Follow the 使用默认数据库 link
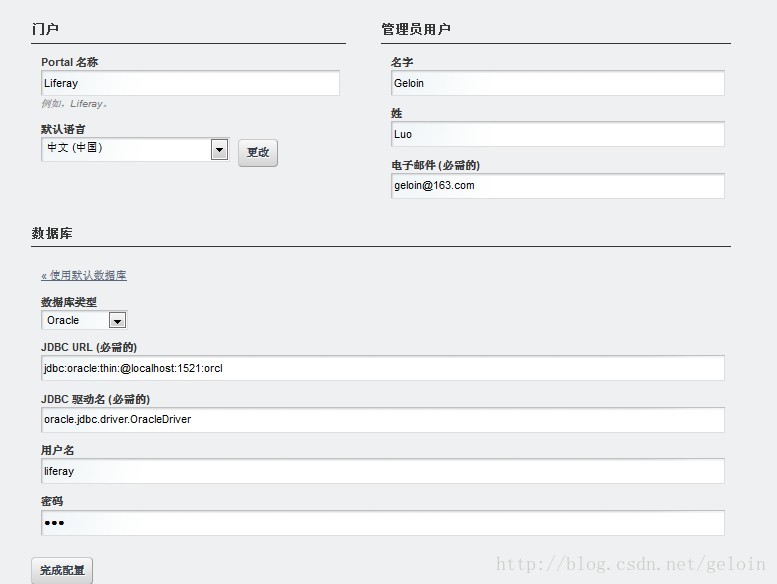The height and width of the screenshot is (584, 777). coord(84,275)
